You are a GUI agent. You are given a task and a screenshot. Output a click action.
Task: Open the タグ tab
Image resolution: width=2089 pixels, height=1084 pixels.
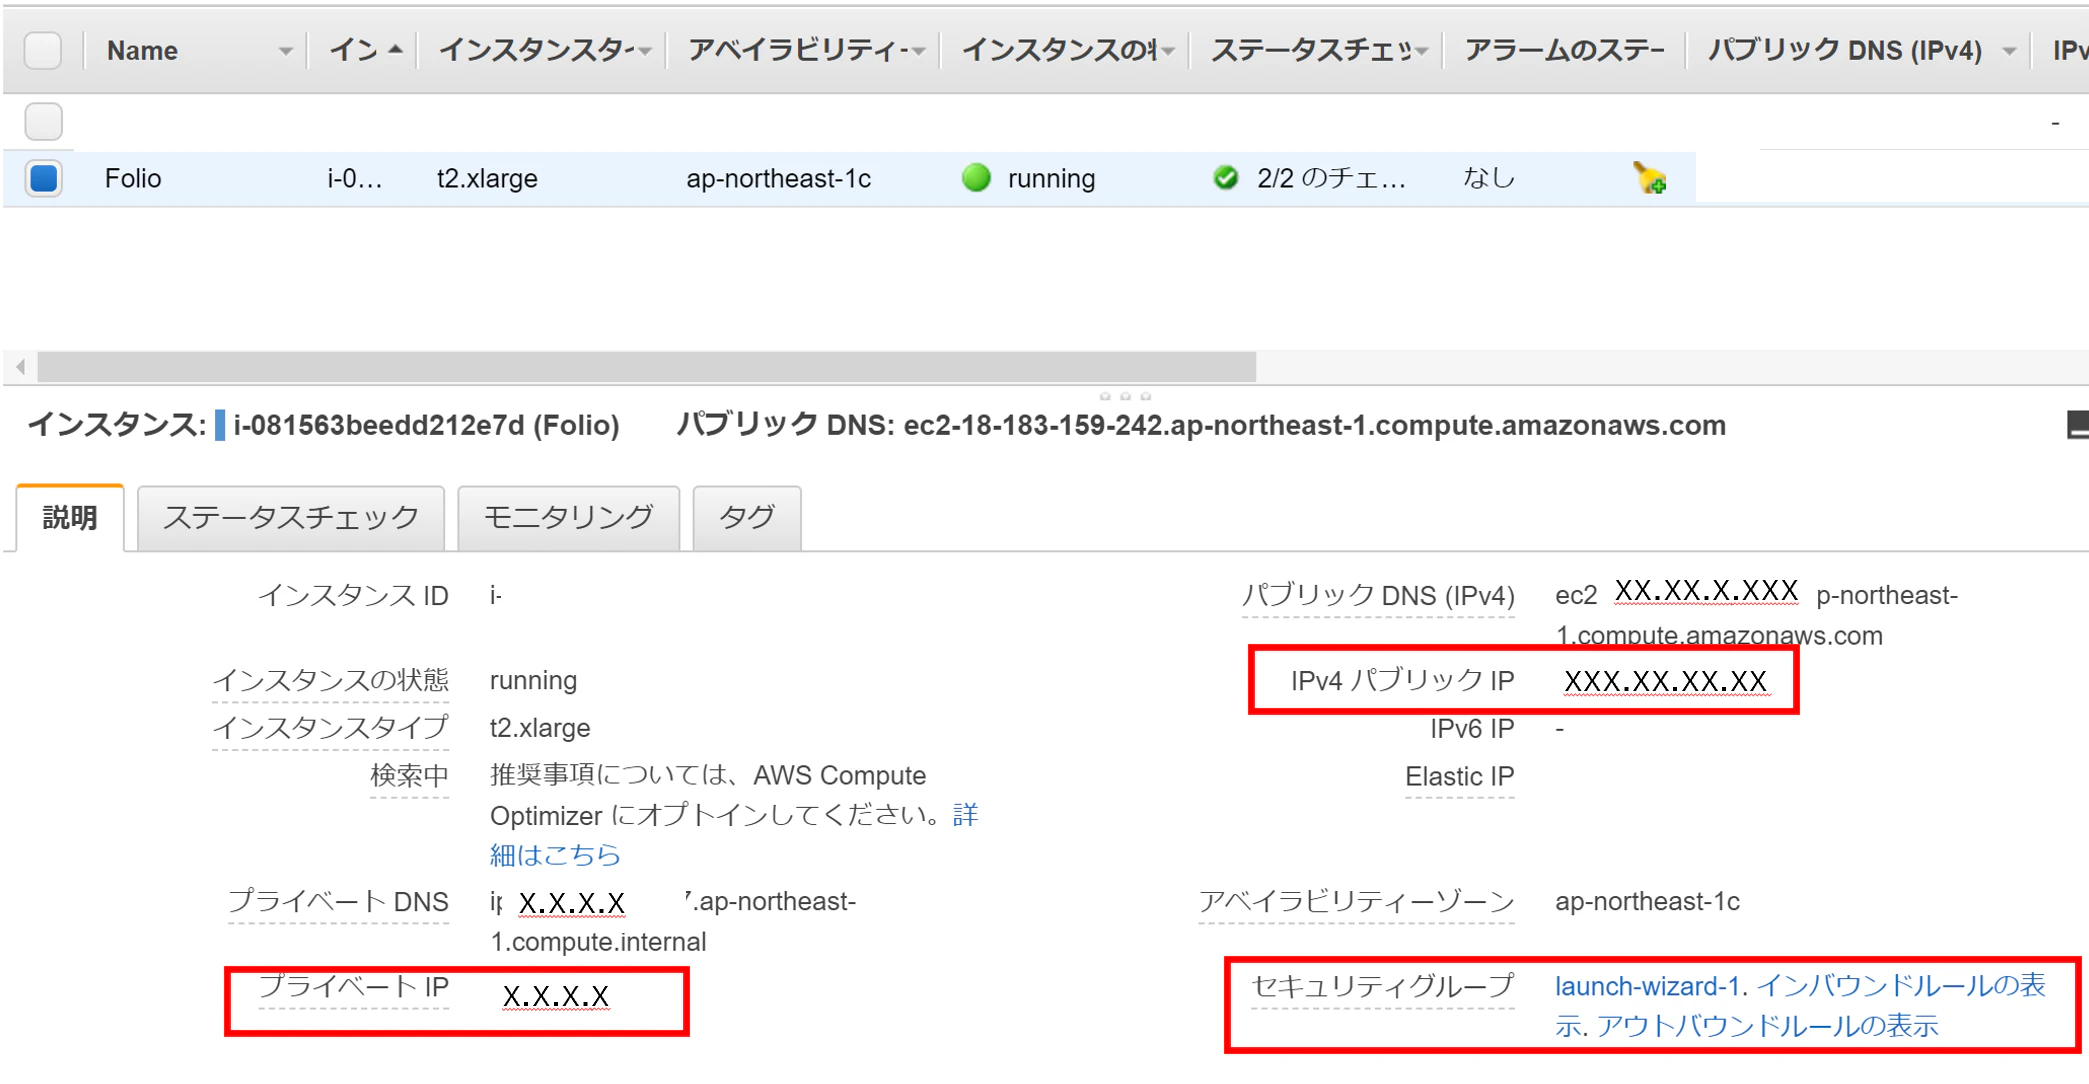tap(746, 517)
